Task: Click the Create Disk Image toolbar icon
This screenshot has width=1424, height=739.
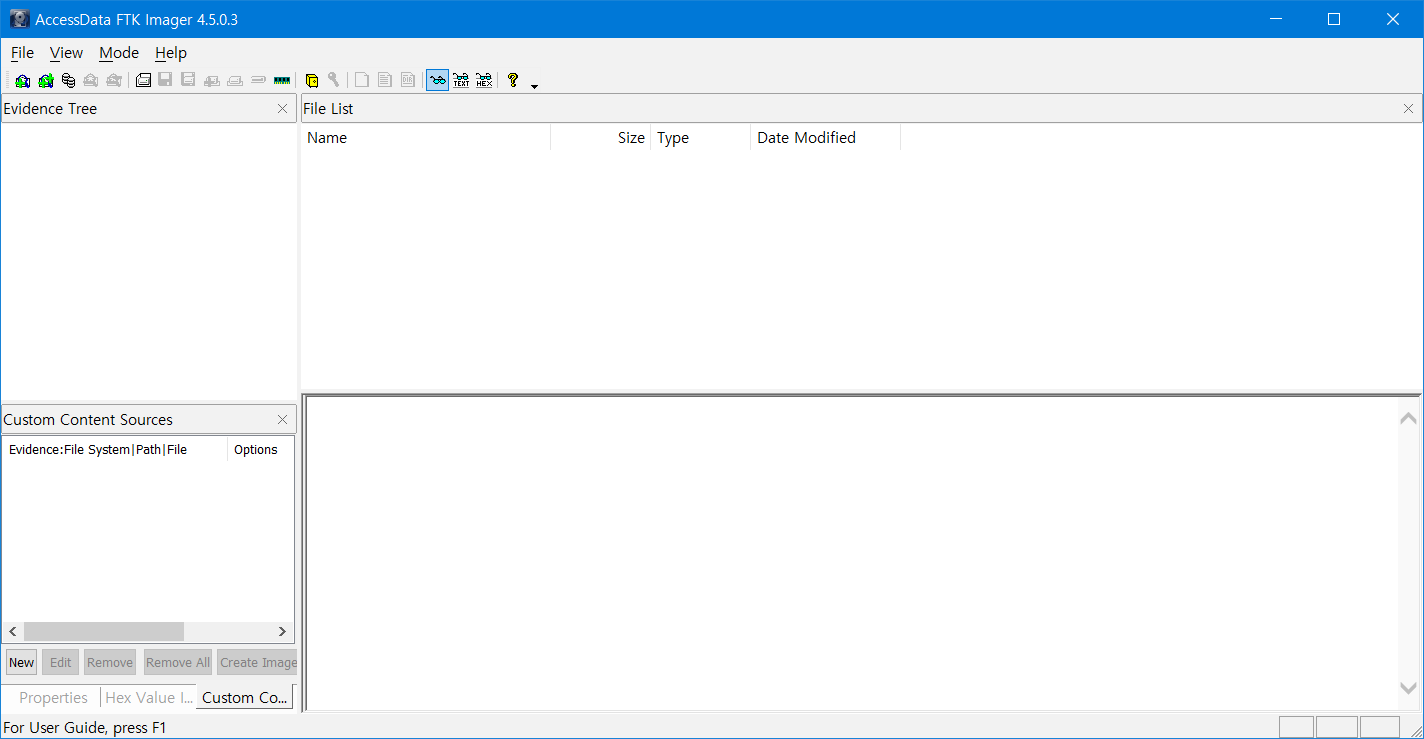Action: 143,81
